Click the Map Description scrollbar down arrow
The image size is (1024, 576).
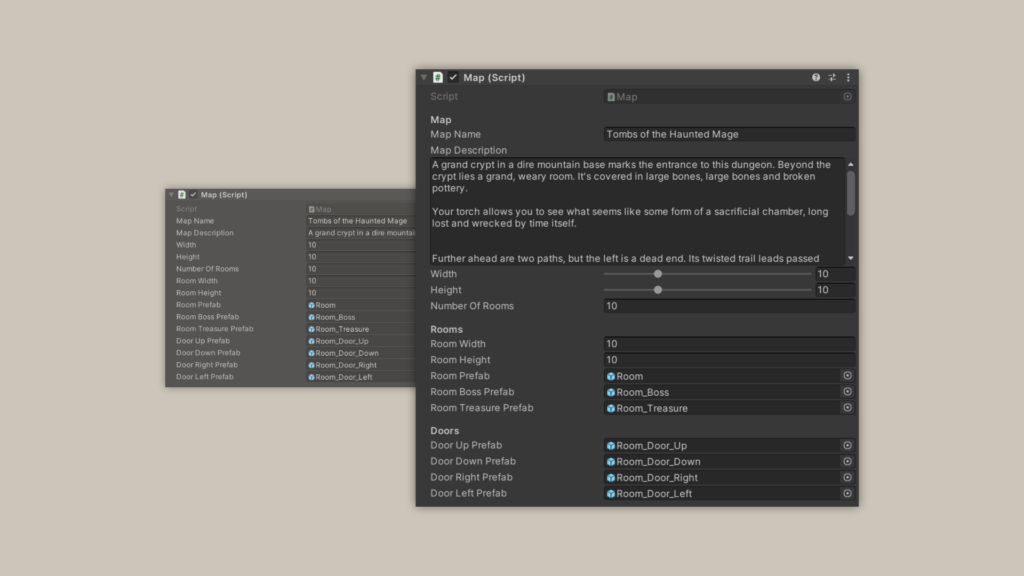(x=851, y=258)
